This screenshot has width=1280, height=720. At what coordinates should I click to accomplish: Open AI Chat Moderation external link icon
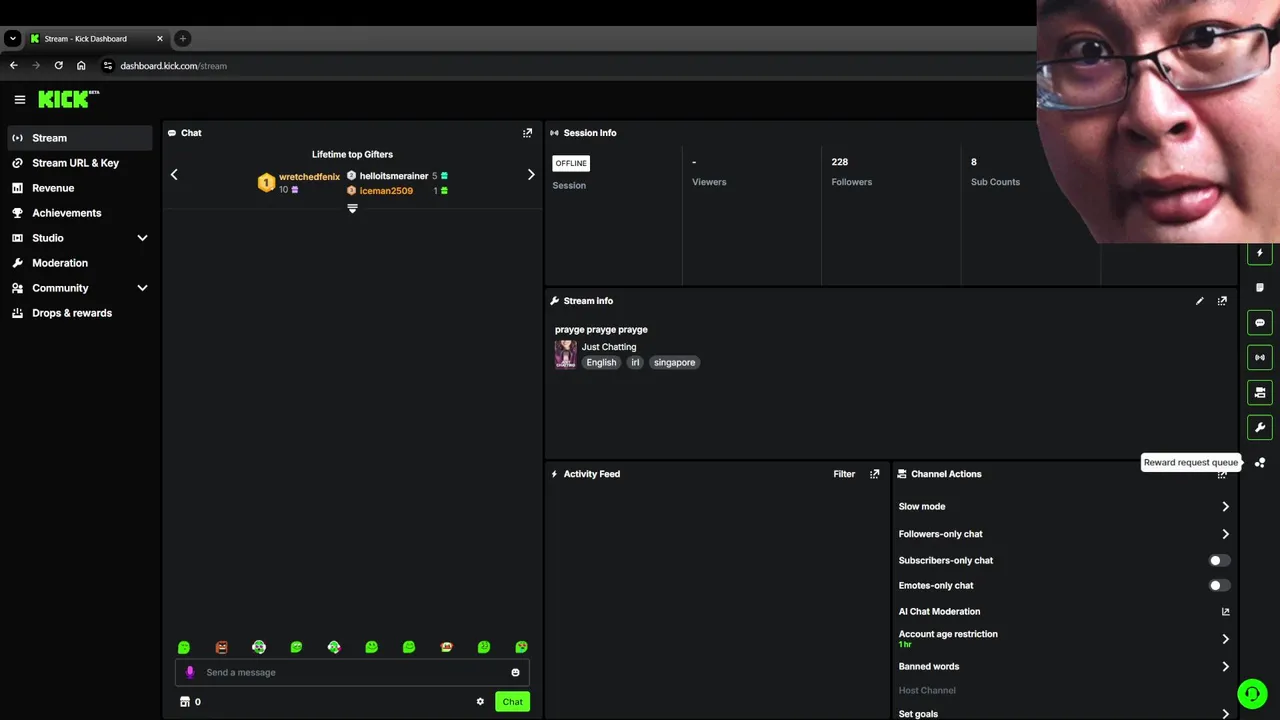pos(1225,612)
